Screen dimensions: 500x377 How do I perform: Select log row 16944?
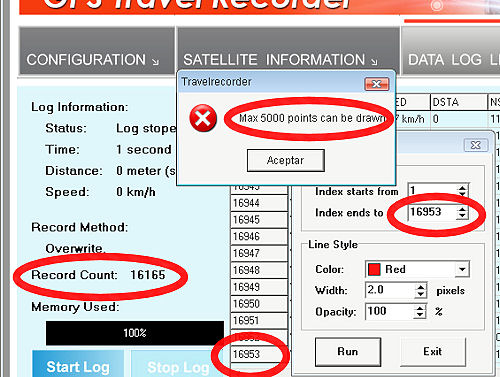point(259,203)
